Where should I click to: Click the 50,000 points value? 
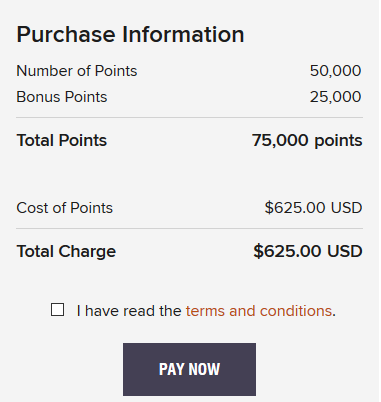(335, 71)
